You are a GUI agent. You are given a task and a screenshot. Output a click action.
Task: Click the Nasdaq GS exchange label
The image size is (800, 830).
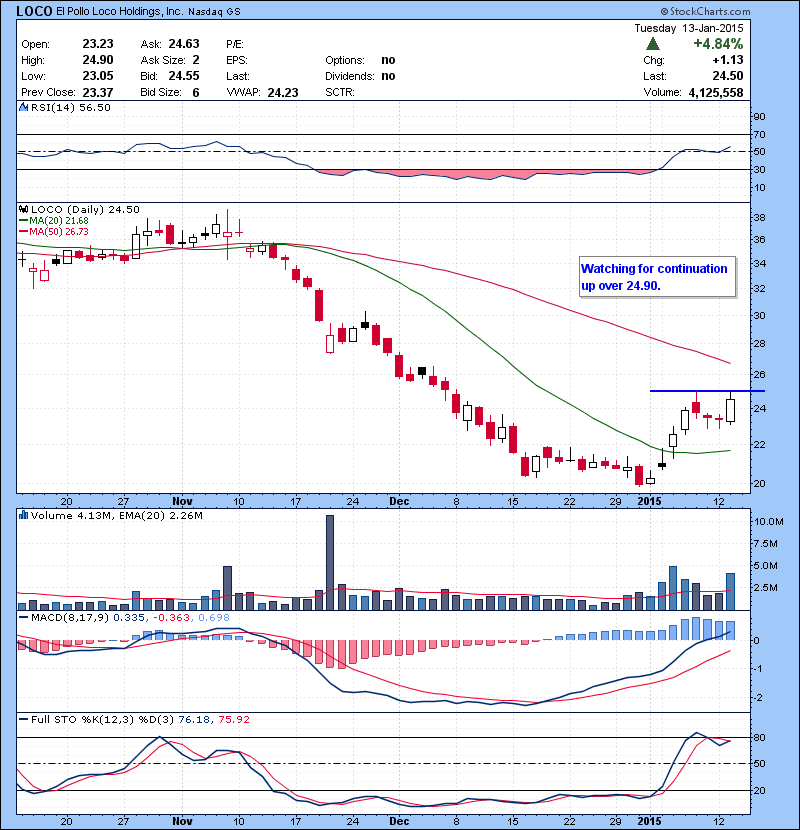[214, 12]
